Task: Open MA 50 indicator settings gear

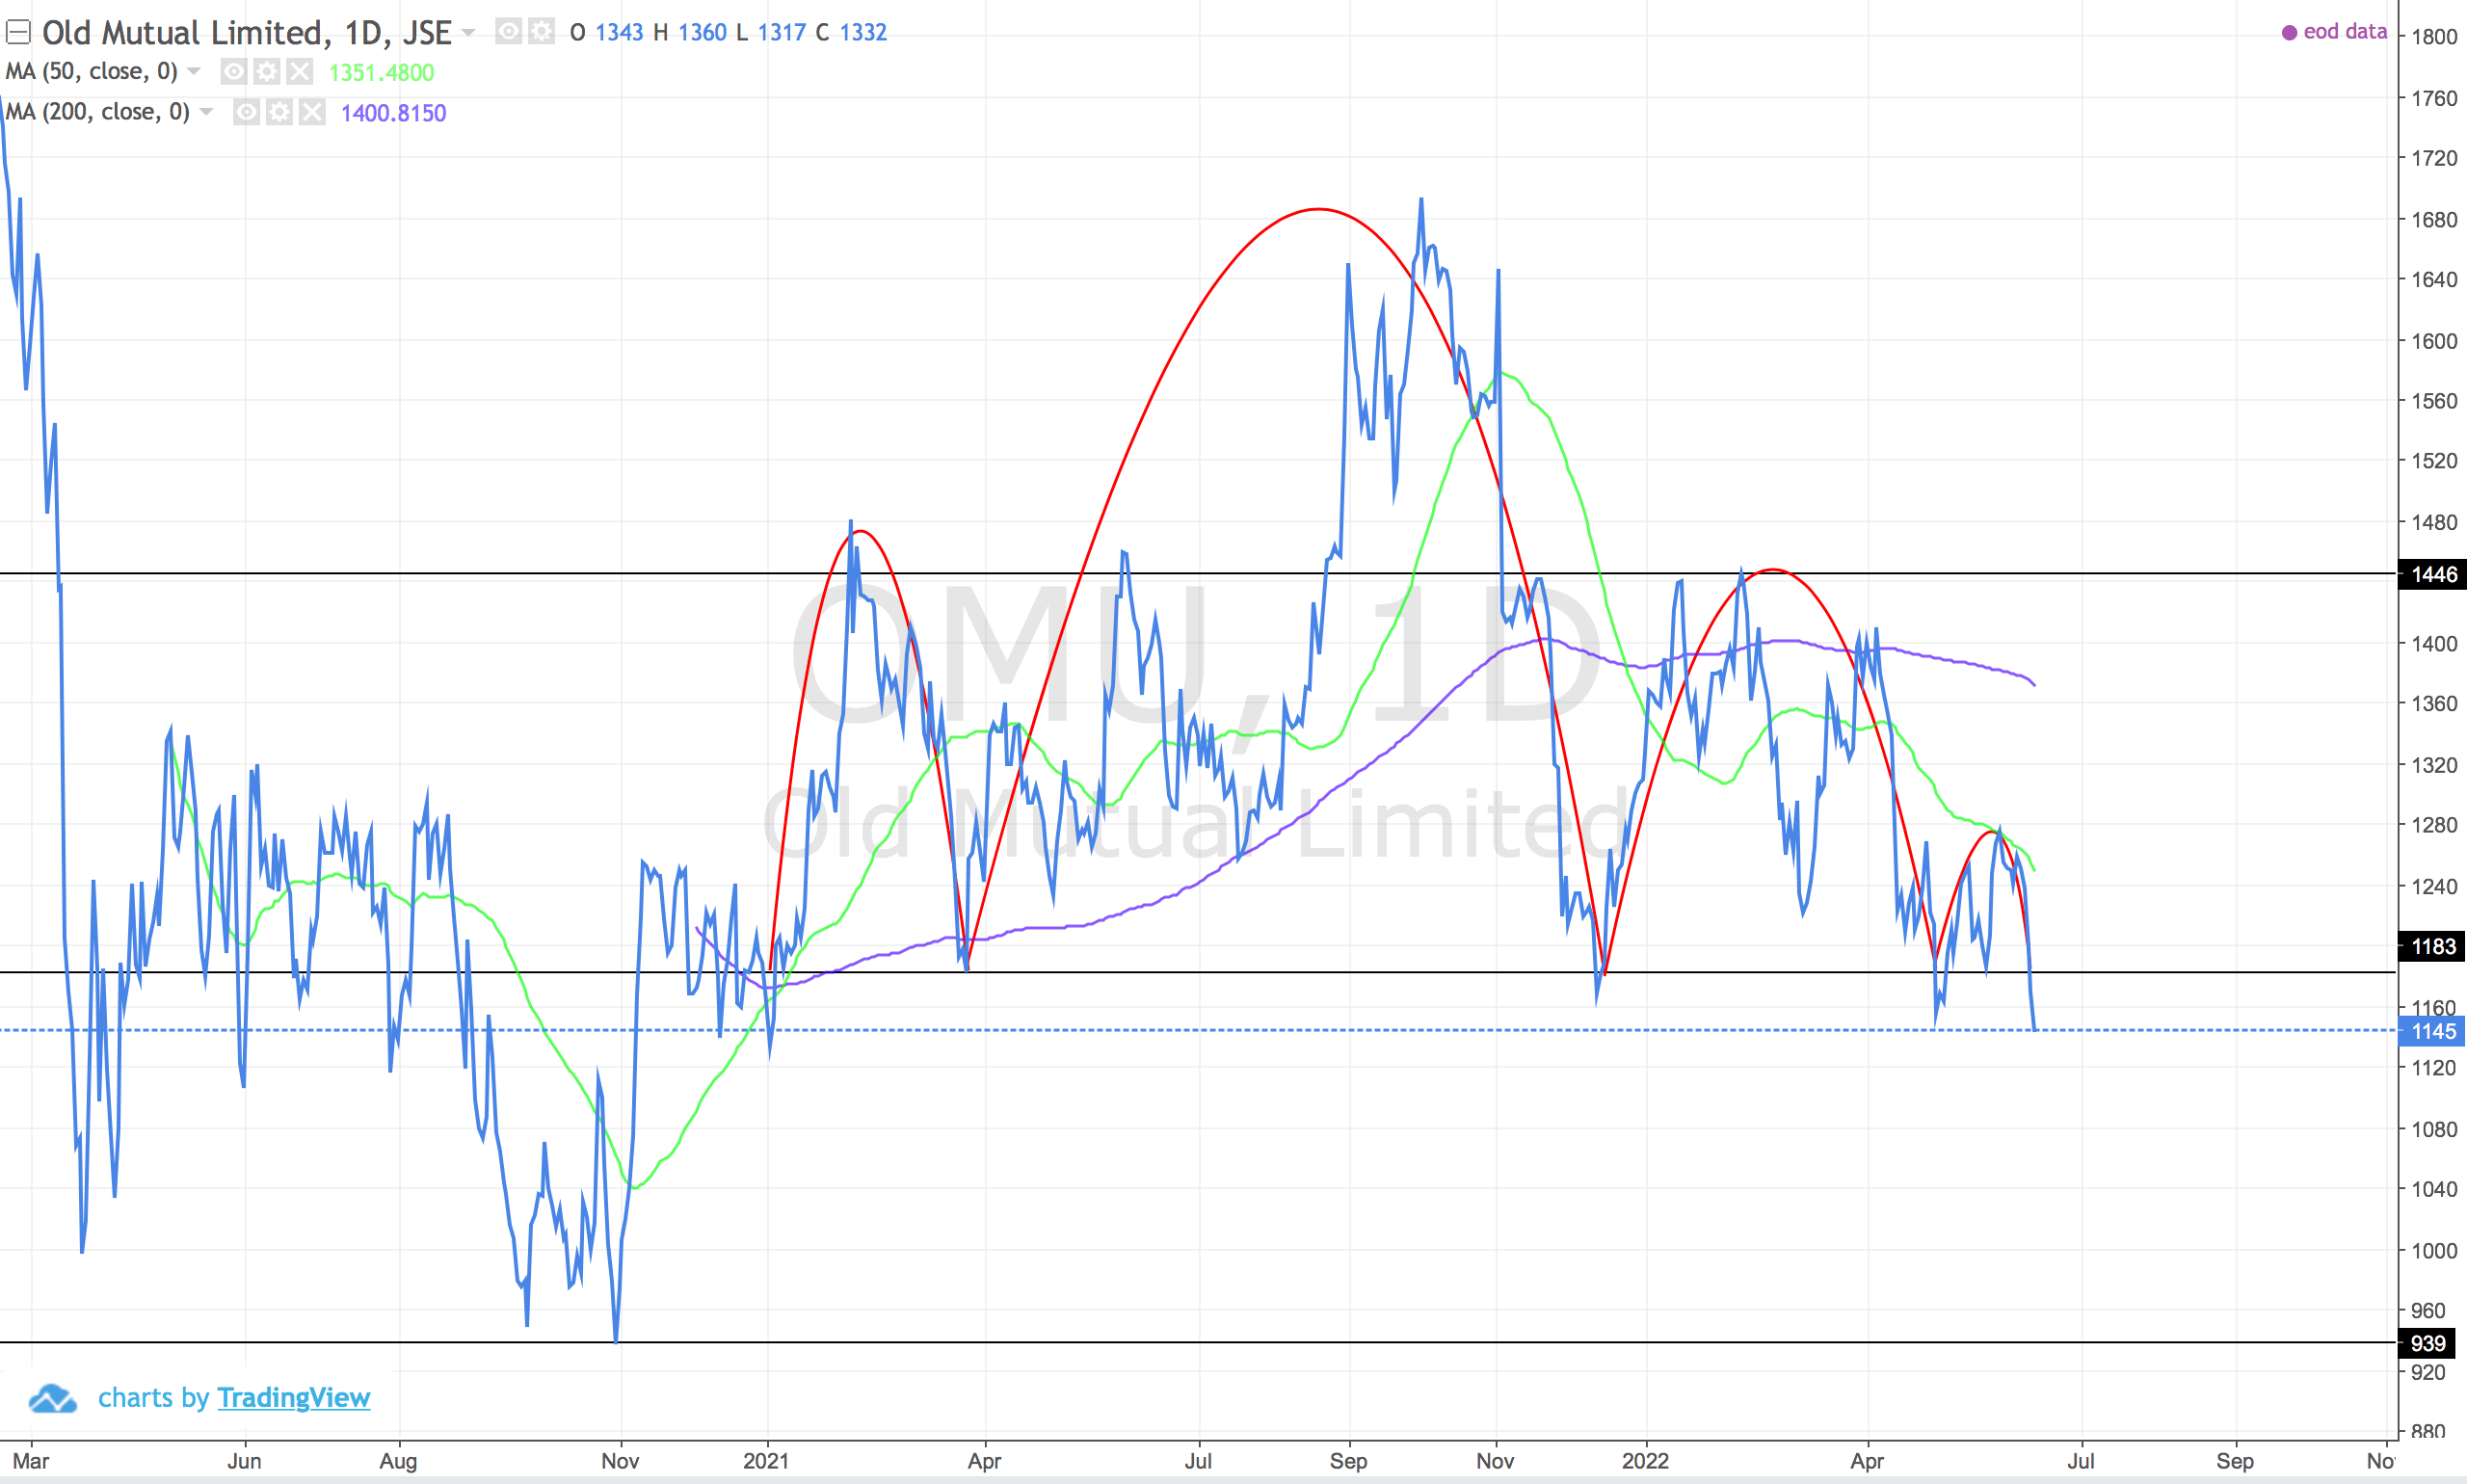Action: (x=267, y=72)
